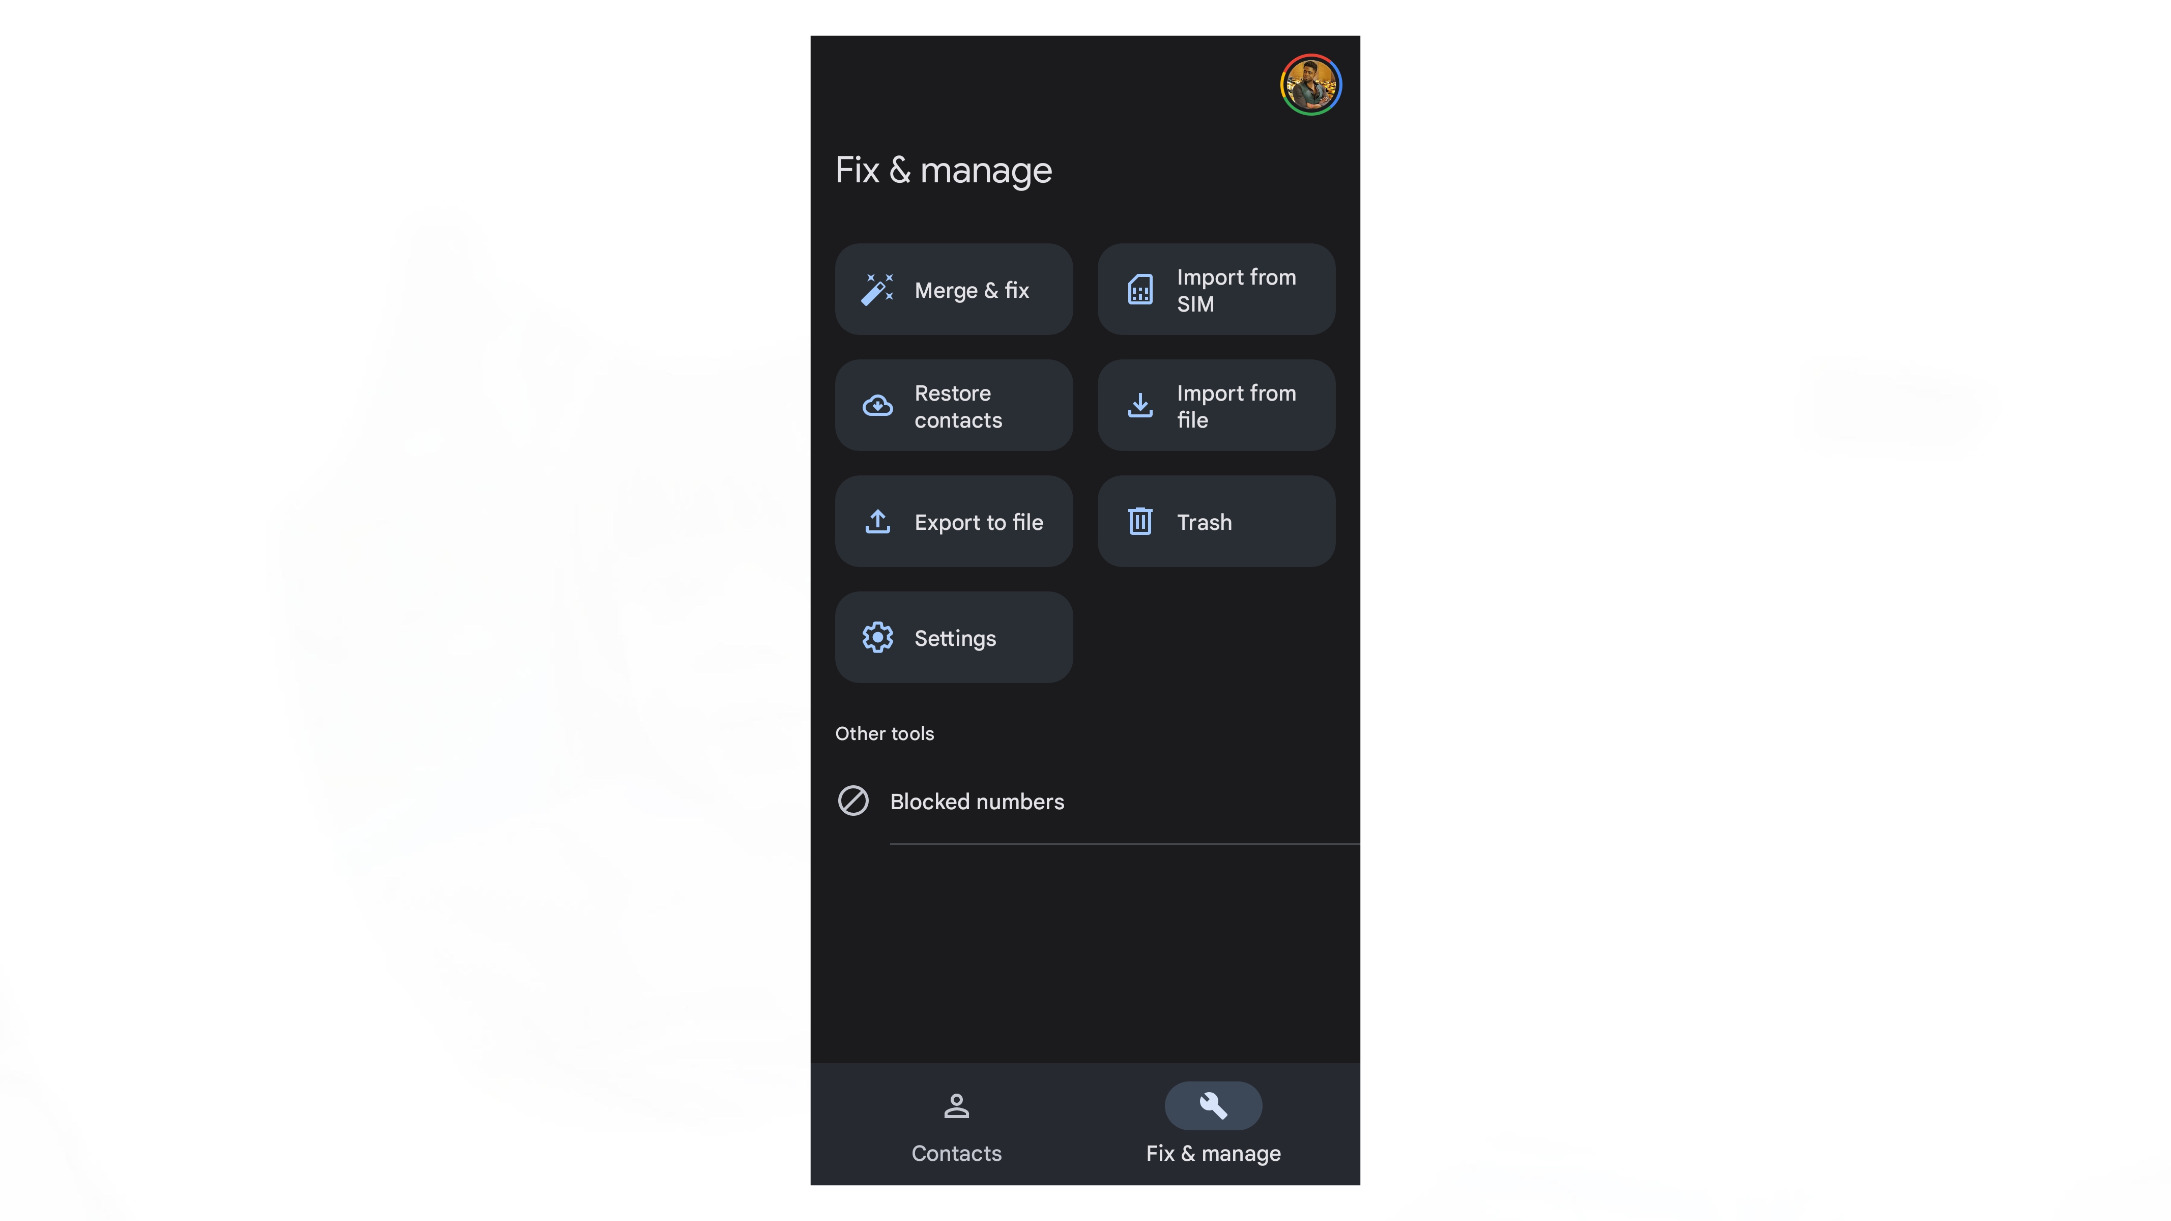
Task: Tap the user profile avatar
Action: [1311, 83]
